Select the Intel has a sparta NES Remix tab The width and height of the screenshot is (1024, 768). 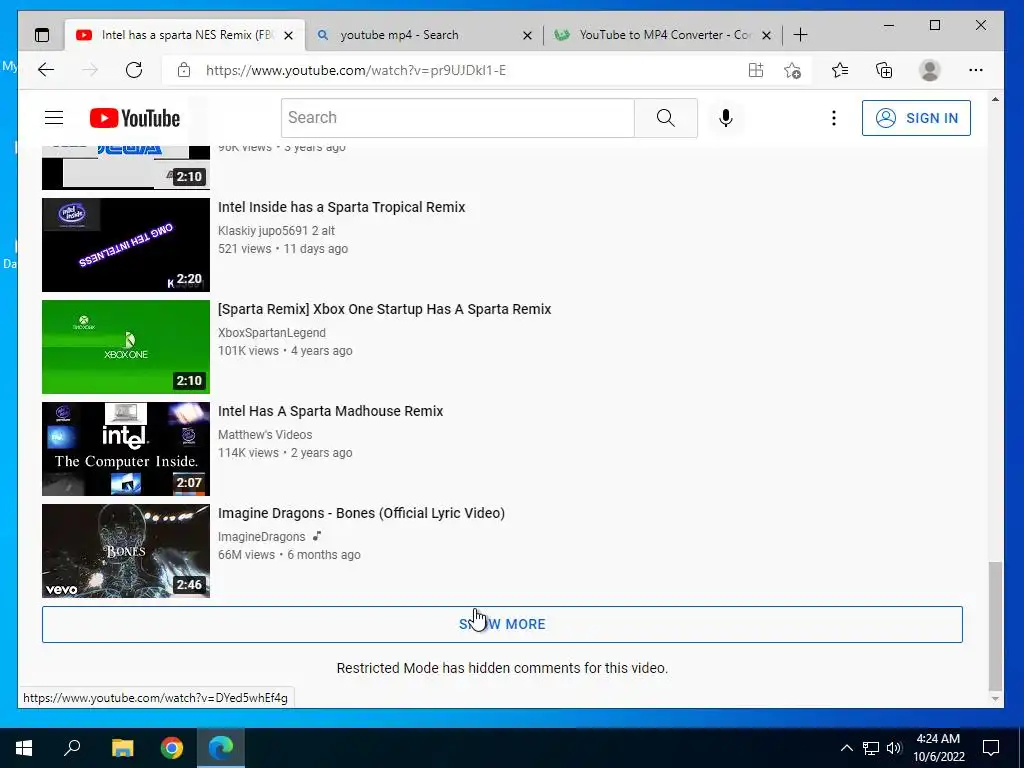(185, 35)
